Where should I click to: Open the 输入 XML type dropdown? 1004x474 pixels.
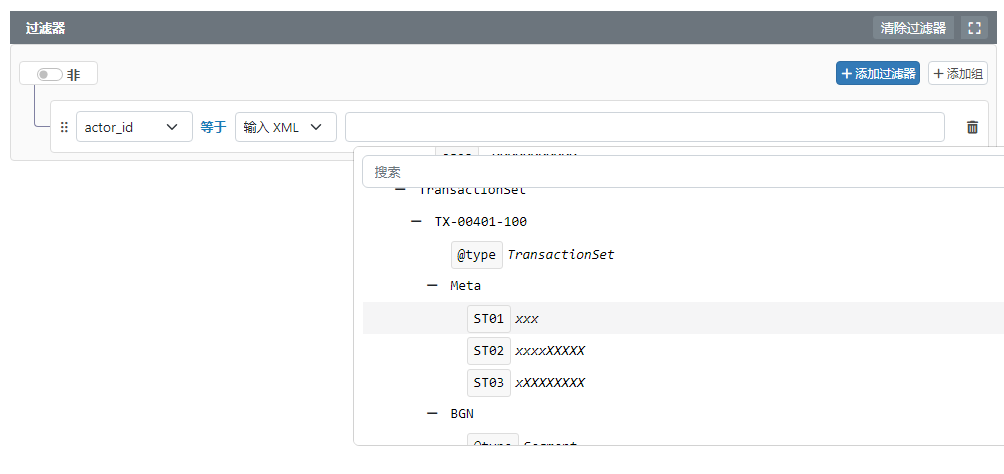point(285,127)
